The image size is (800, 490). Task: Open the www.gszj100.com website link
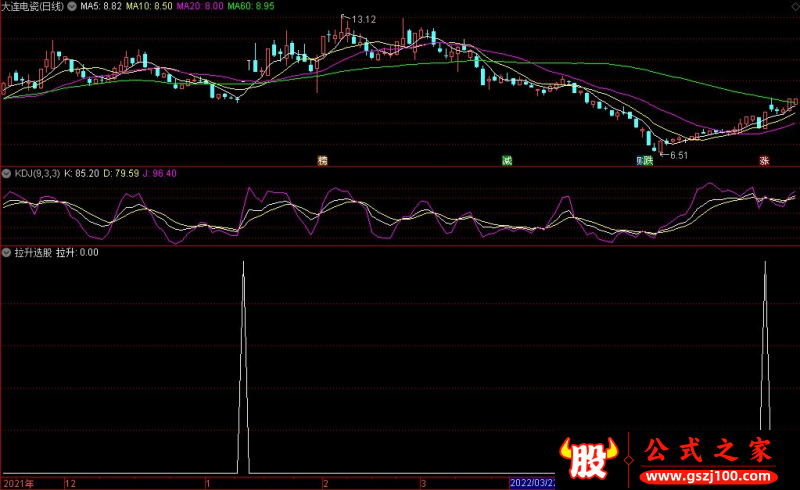click(x=709, y=477)
